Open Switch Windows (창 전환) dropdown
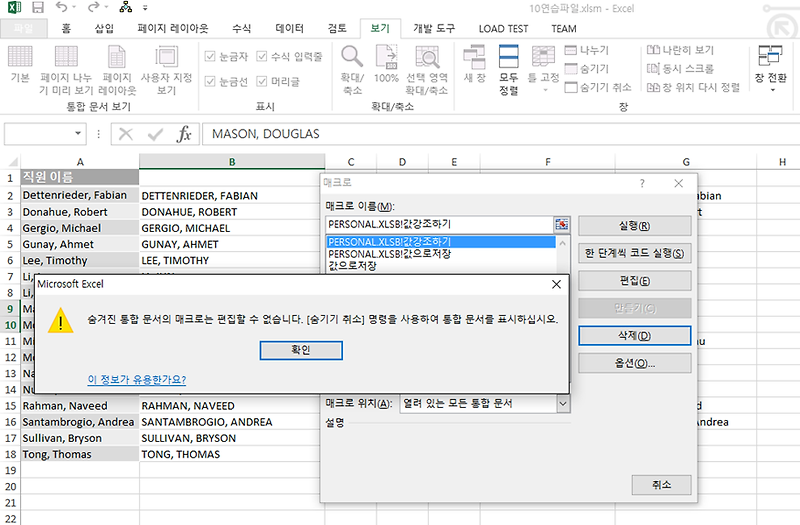Screen dimensions: 800x525 coord(770,68)
